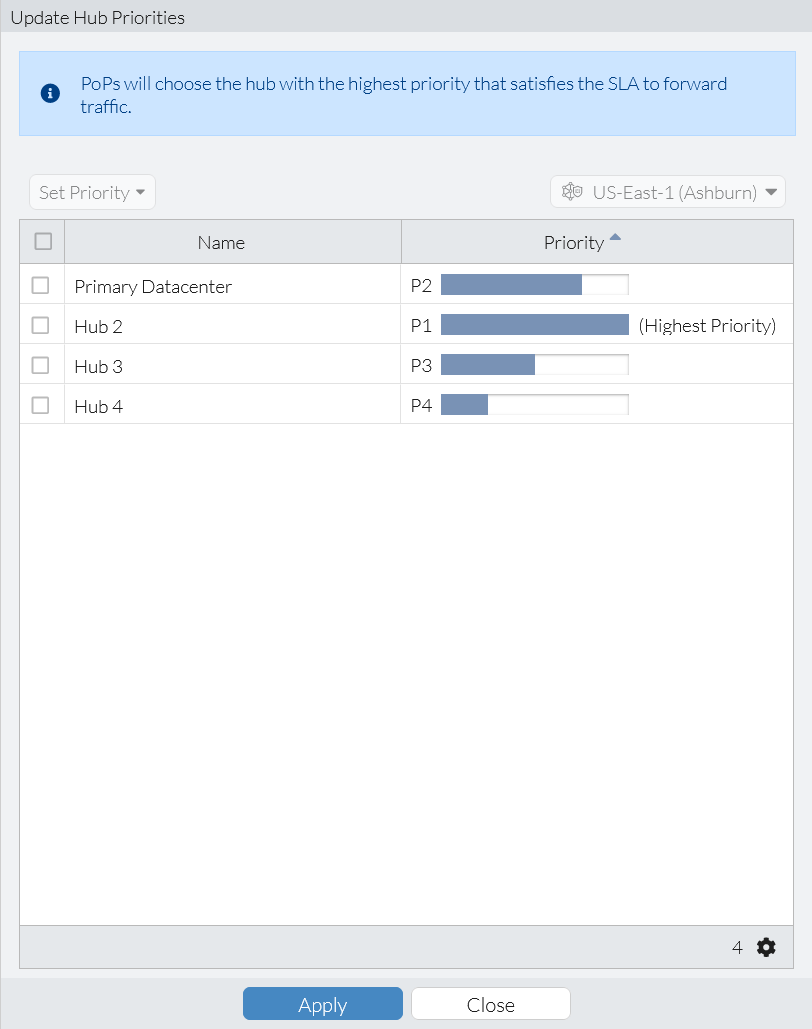Click the ascending sort arrow on Priority
The height and width of the screenshot is (1029, 812).
pos(616,236)
